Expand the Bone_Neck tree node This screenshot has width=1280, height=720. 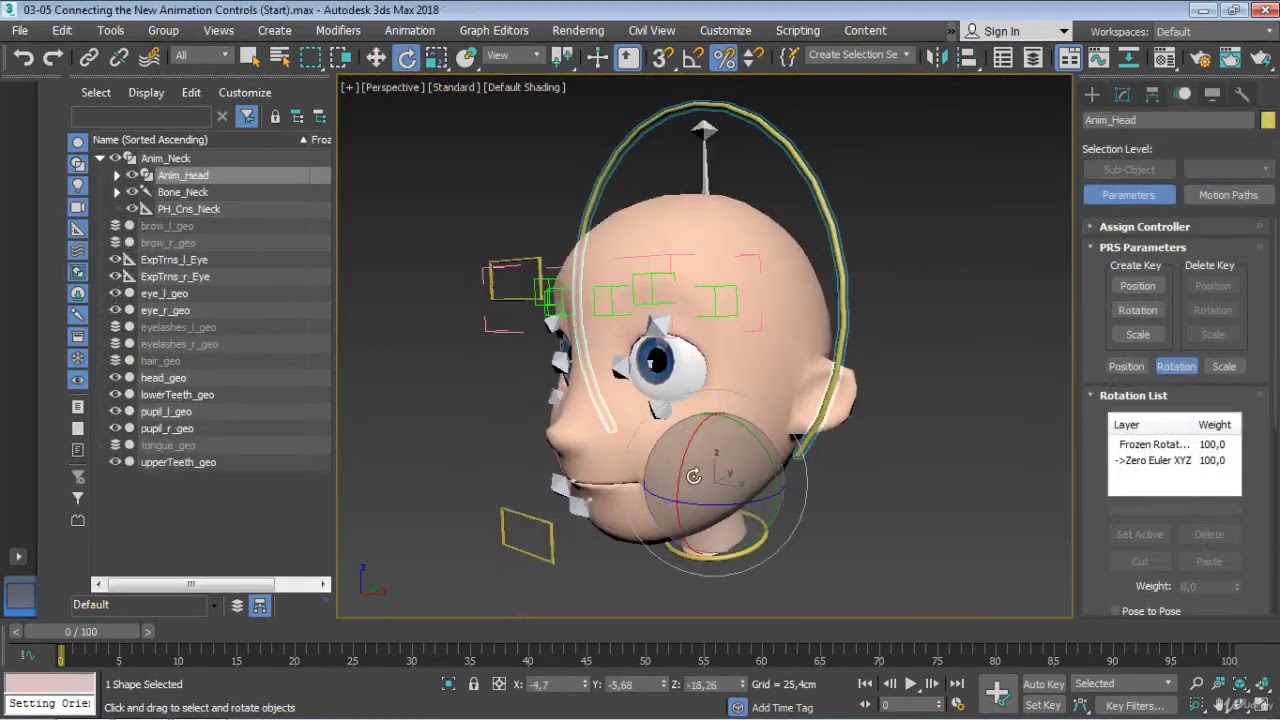point(116,192)
